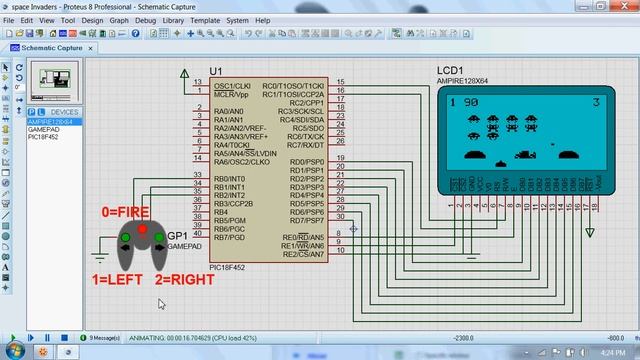Click the Windows Start orb
Image resolution: width=640 pixels, height=360 pixels.
coord(15,351)
